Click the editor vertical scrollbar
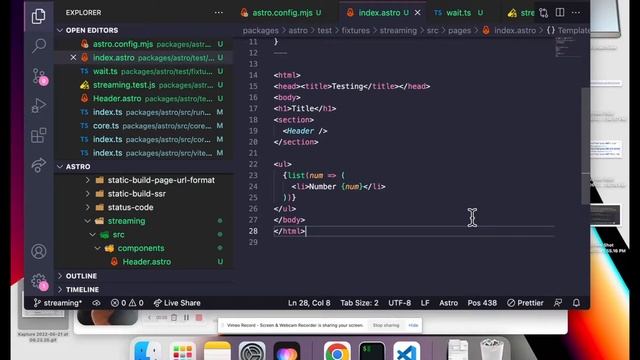 click(586, 145)
